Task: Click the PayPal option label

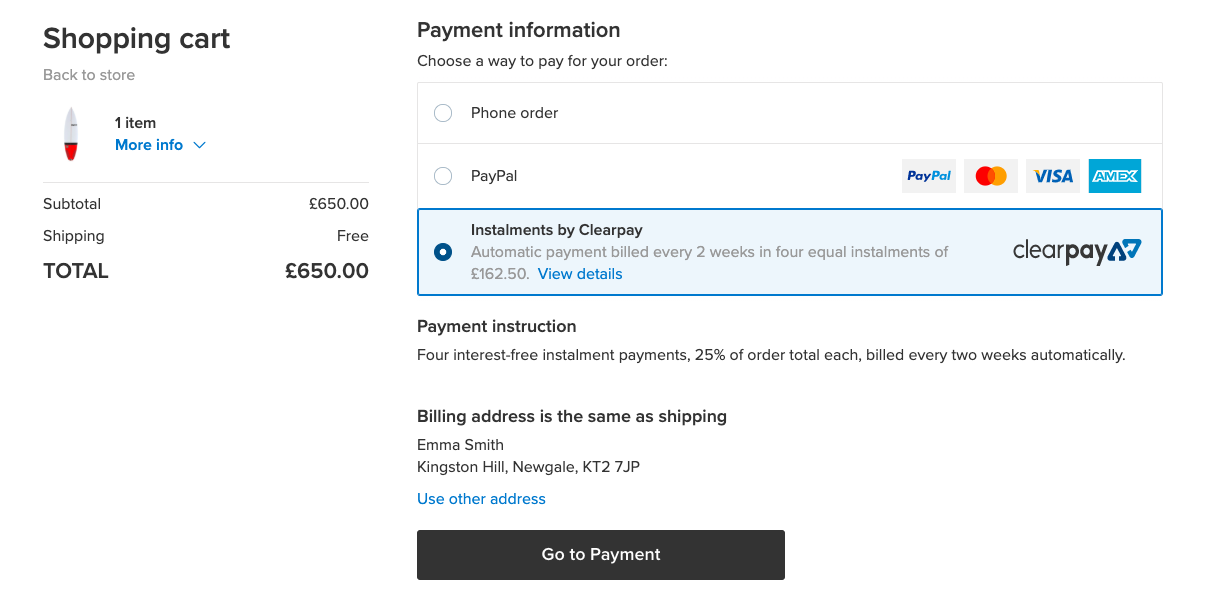Action: pyautogui.click(x=494, y=176)
